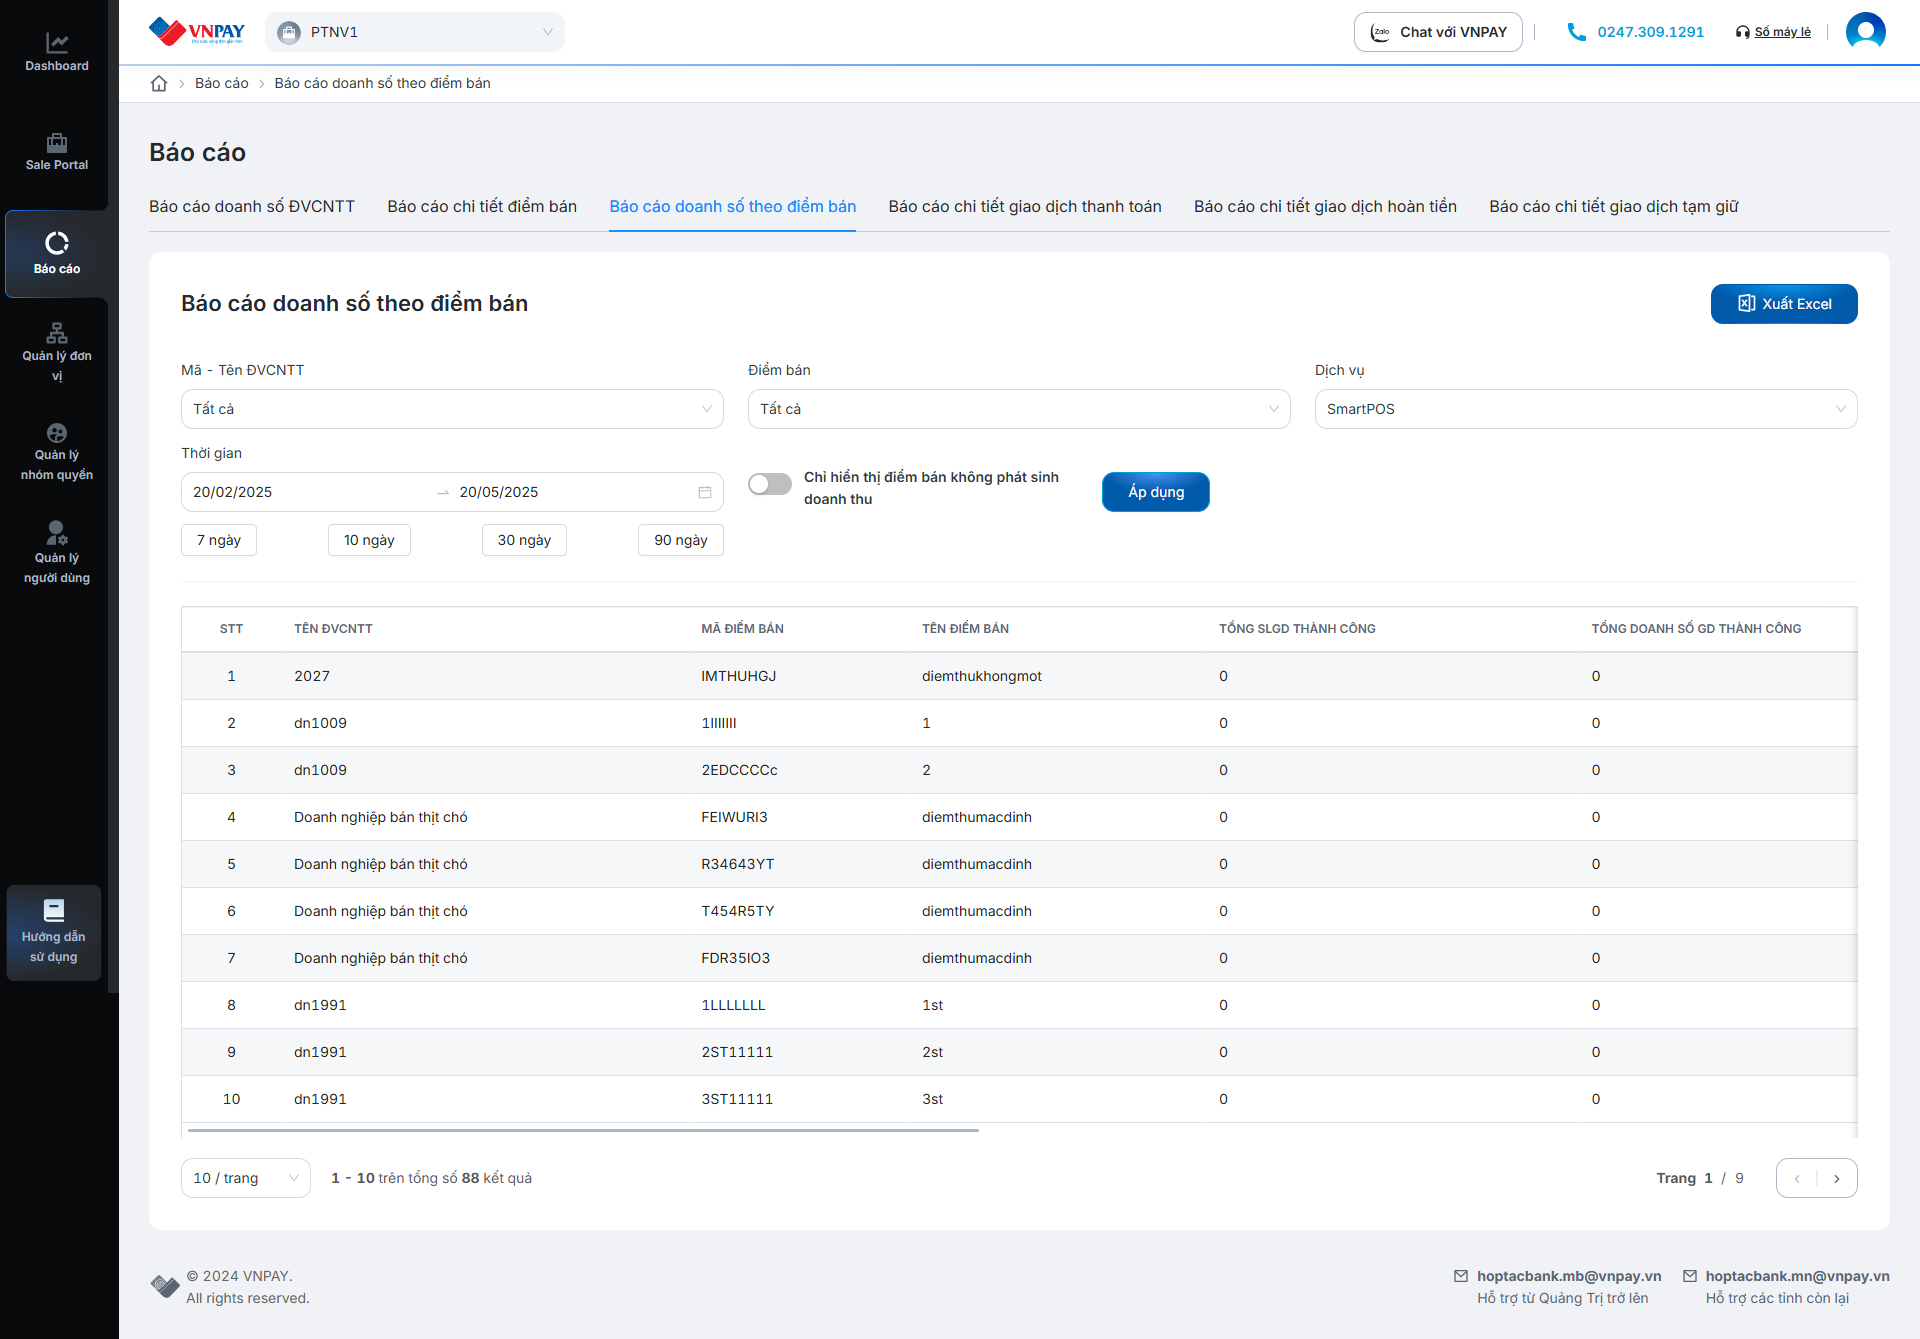The width and height of the screenshot is (1920, 1339).
Task: Click mail icon for hoptacbank.mb
Action: point(1461,1276)
